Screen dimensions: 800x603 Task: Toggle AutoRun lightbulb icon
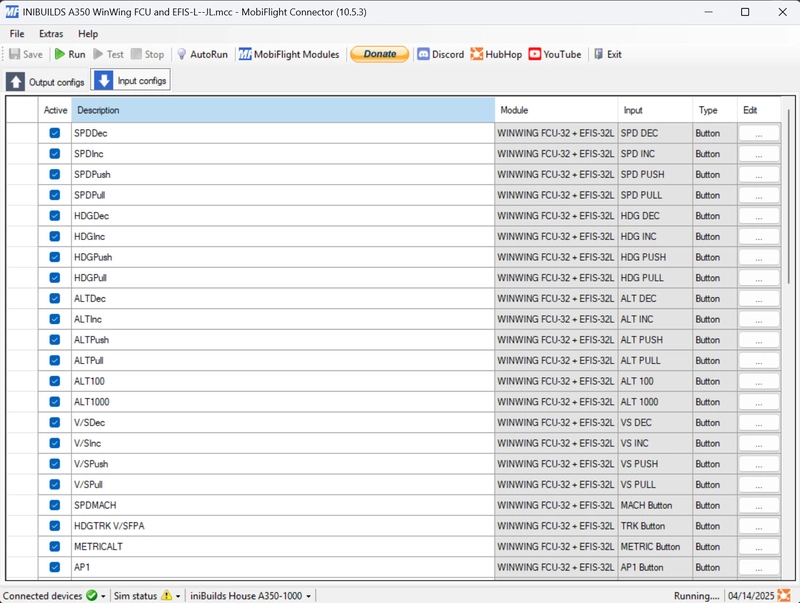[182, 54]
